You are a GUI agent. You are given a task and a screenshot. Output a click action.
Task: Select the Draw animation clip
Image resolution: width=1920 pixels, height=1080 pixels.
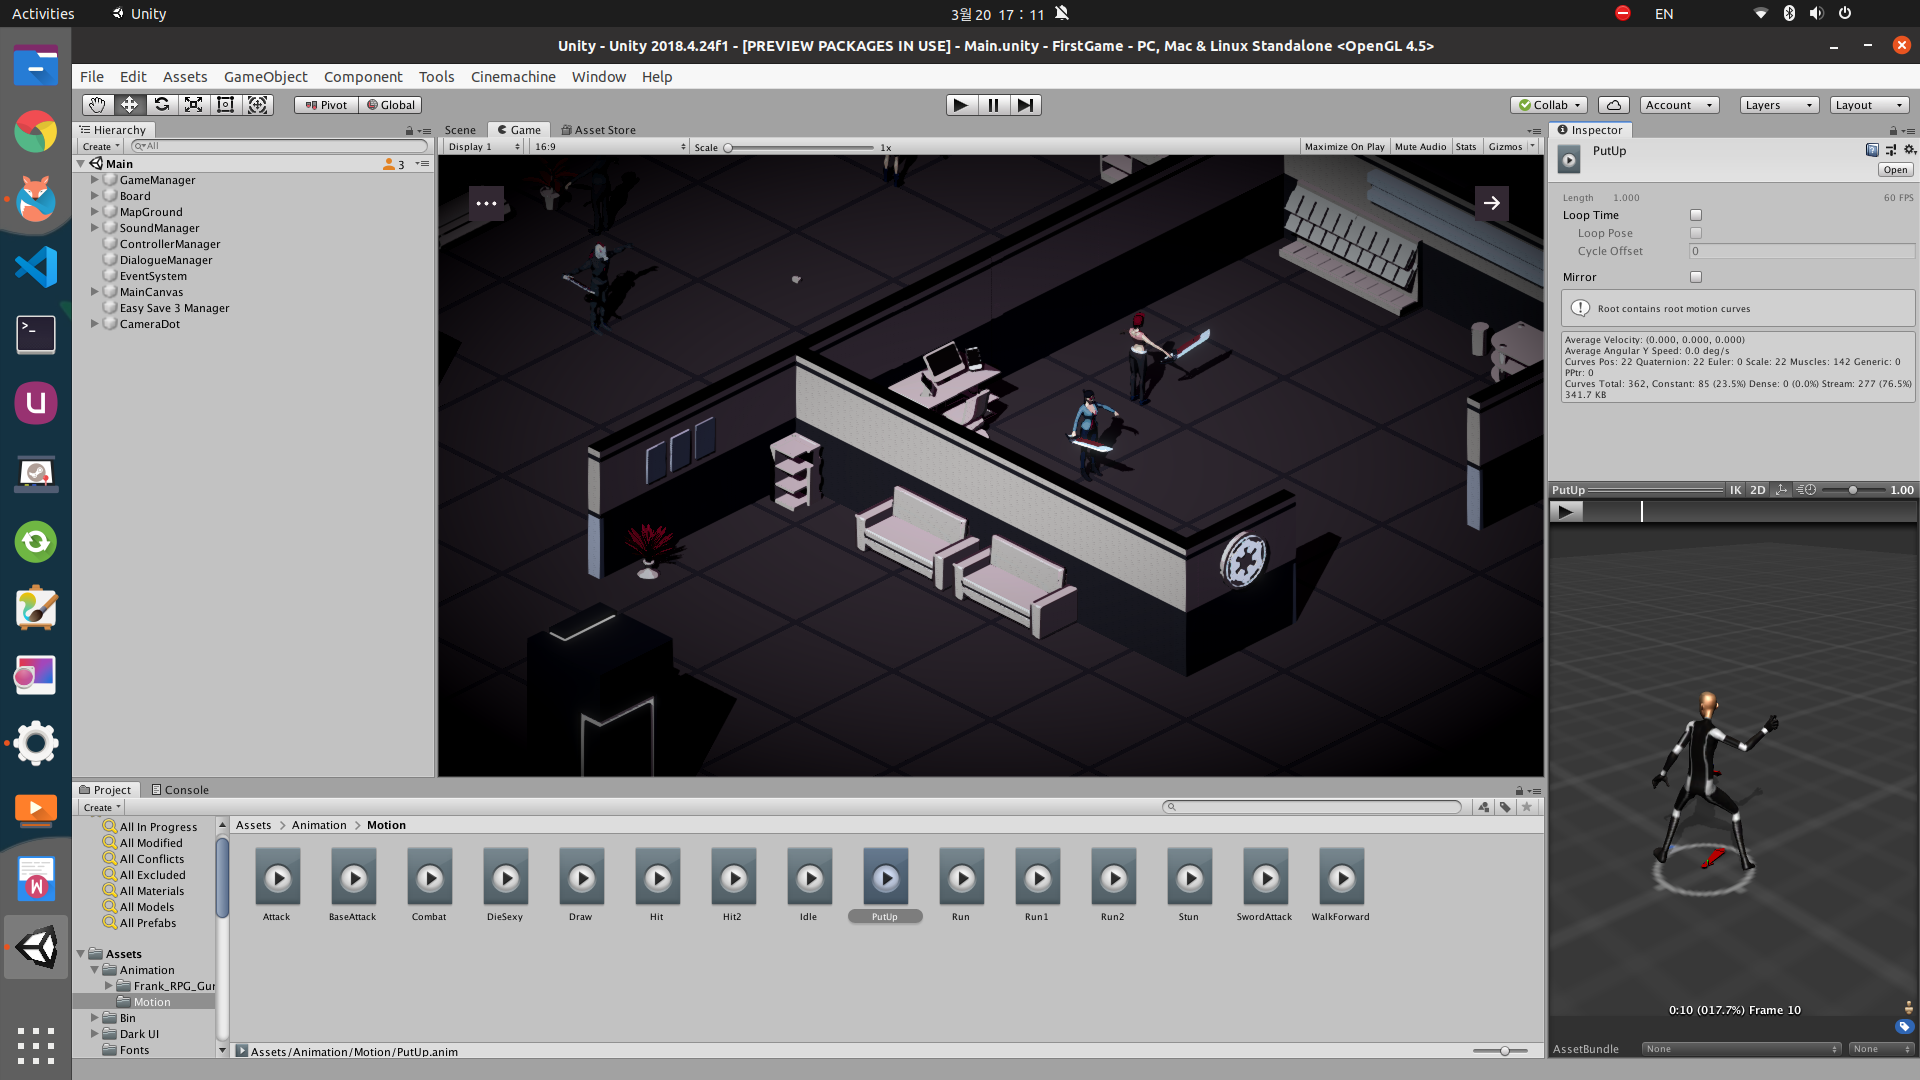click(x=581, y=885)
